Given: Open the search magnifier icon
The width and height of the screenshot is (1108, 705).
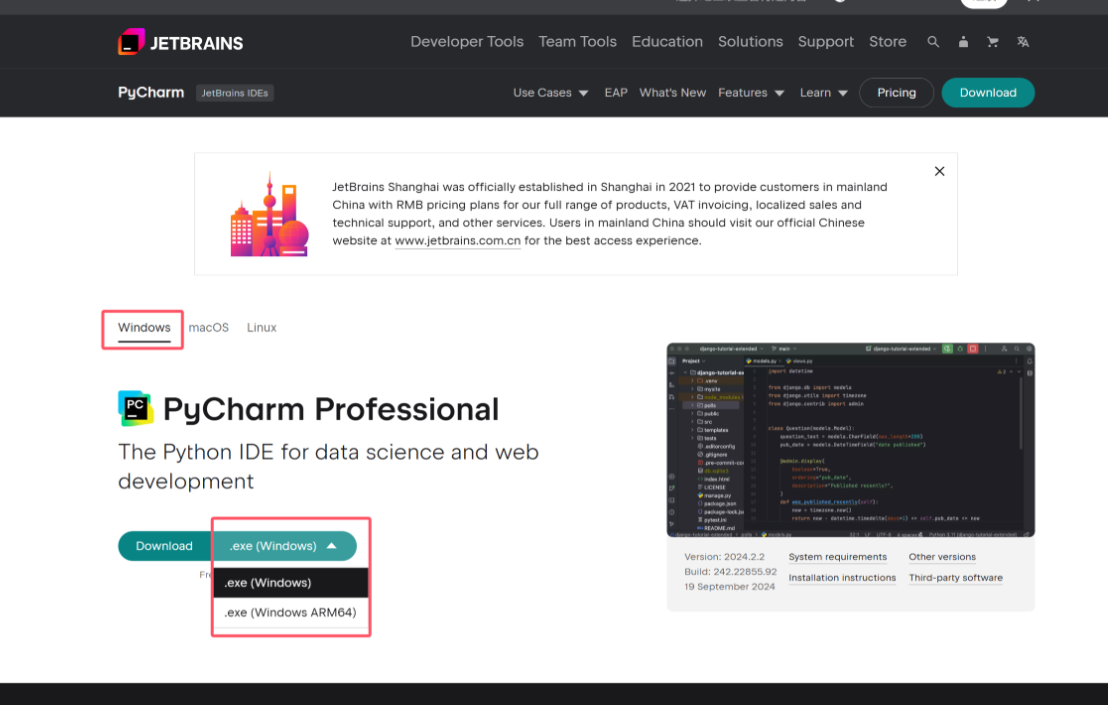Looking at the screenshot, I should (x=933, y=42).
